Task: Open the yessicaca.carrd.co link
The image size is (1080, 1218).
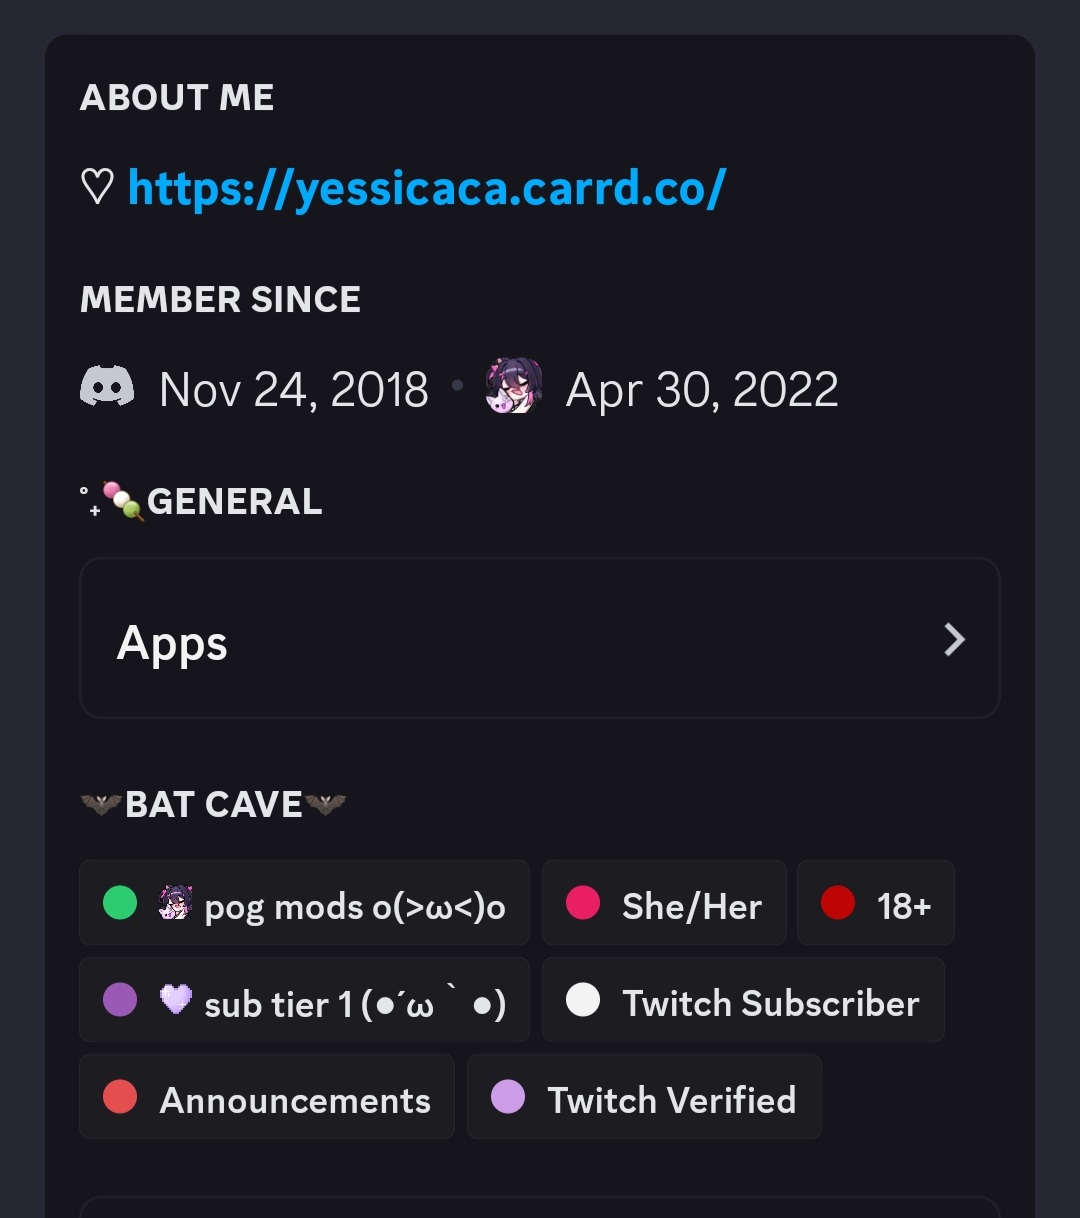Action: point(427,188)
